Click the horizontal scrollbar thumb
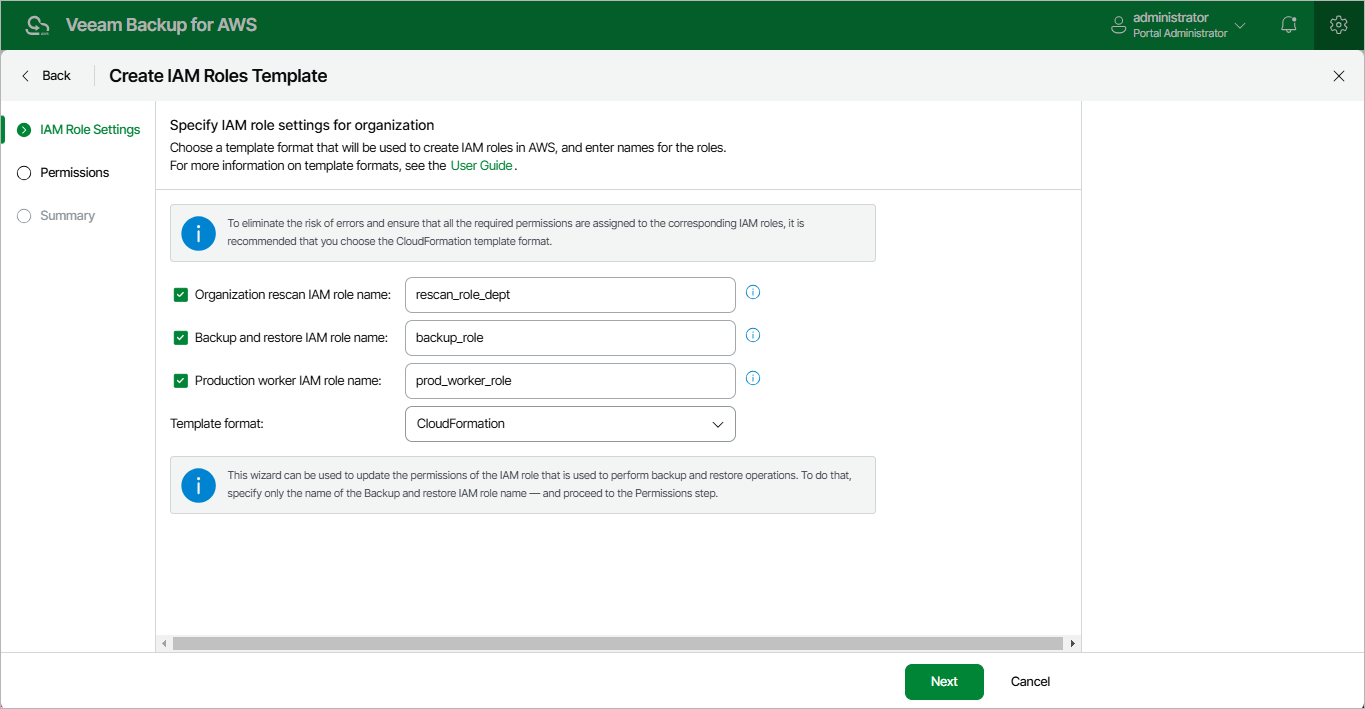The height and width of the screenshot is (709, 1365). coord(617,644)
